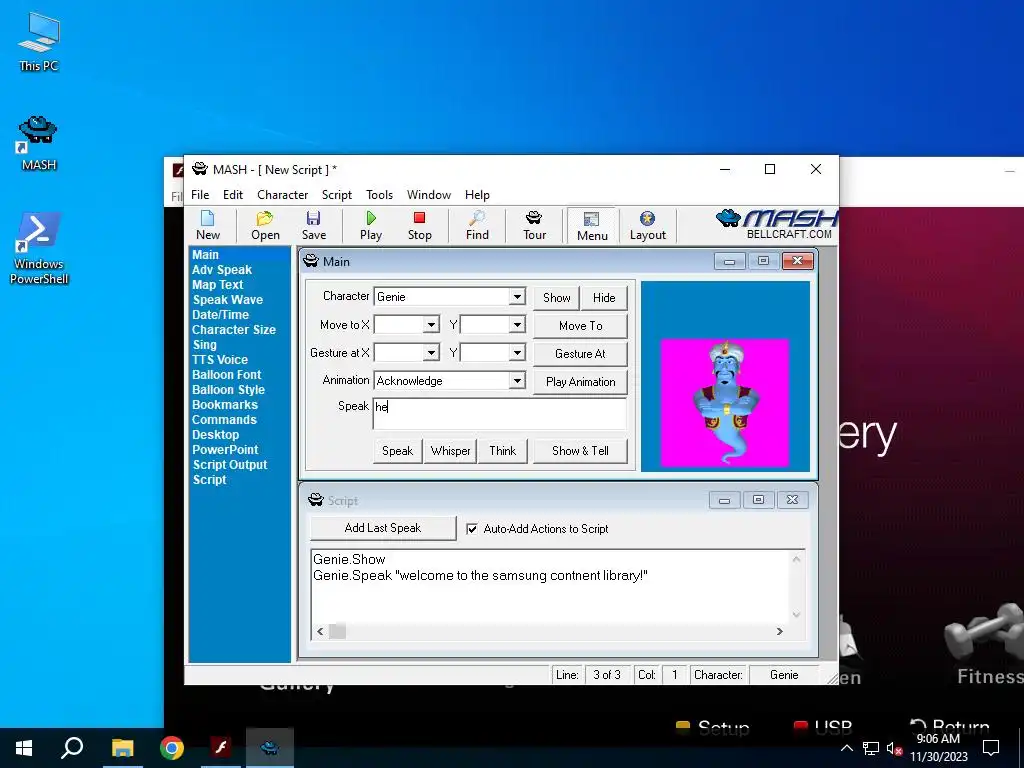This screenshot has height=768, width=1024.
Task: Click the Think button
Action: 502,451
